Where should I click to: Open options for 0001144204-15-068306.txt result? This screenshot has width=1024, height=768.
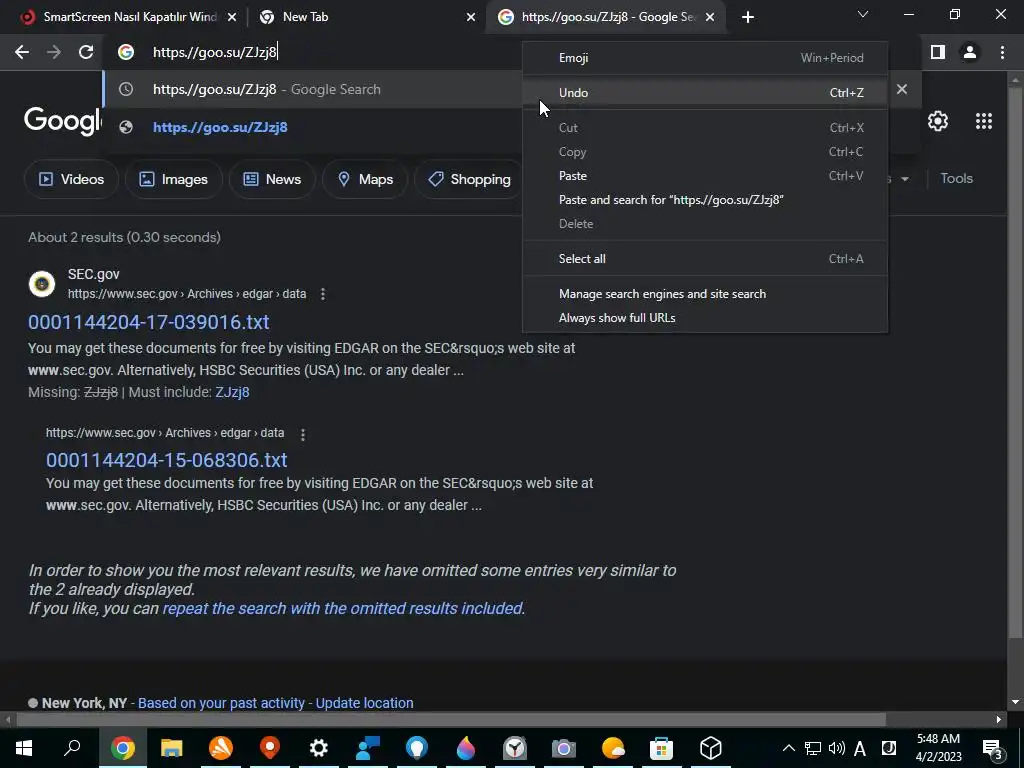[x=302, y=434]
